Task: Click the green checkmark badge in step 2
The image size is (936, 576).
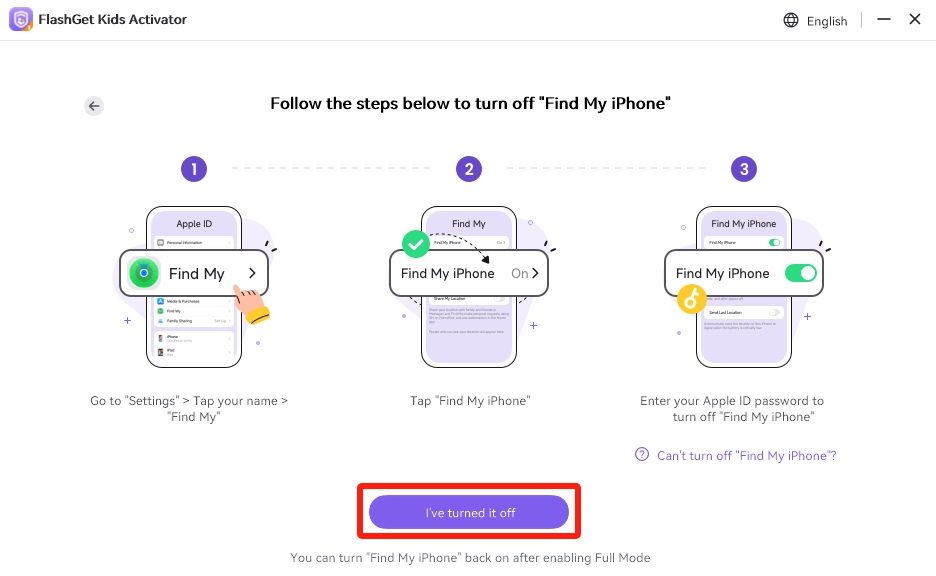Action: tap(415, 243)
